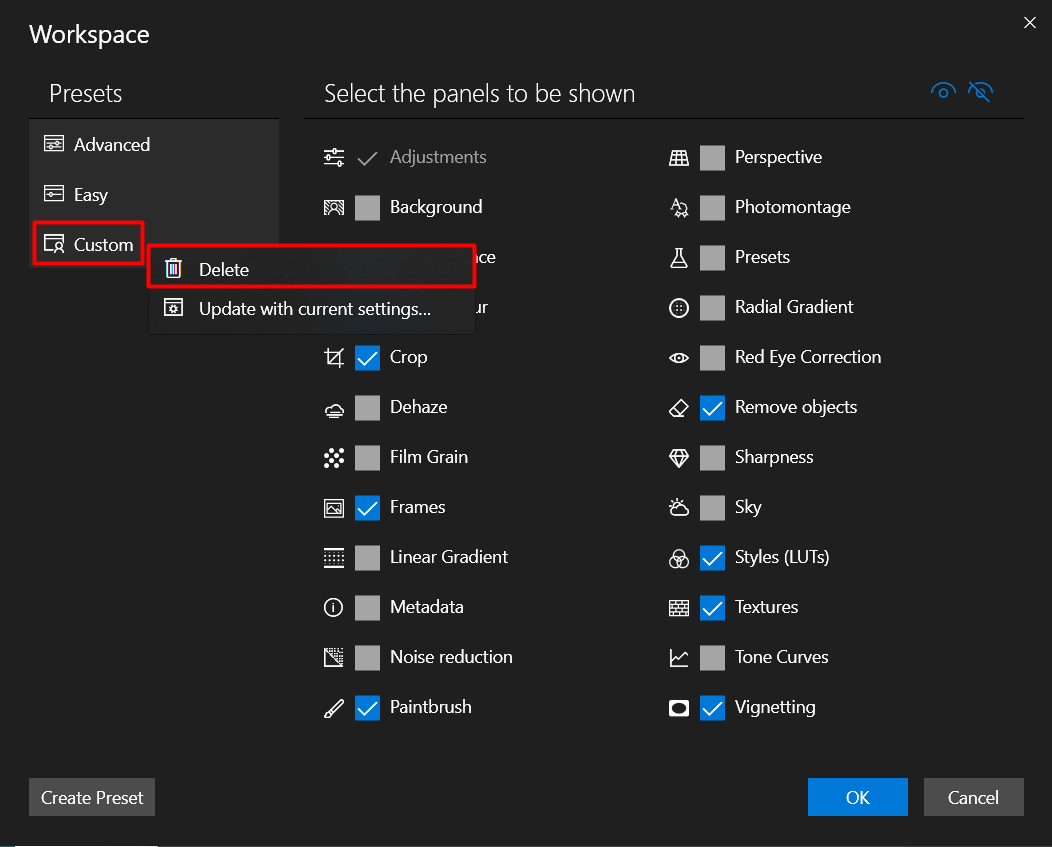Enable the Linear Gradient checkbox

pos(367,558)
